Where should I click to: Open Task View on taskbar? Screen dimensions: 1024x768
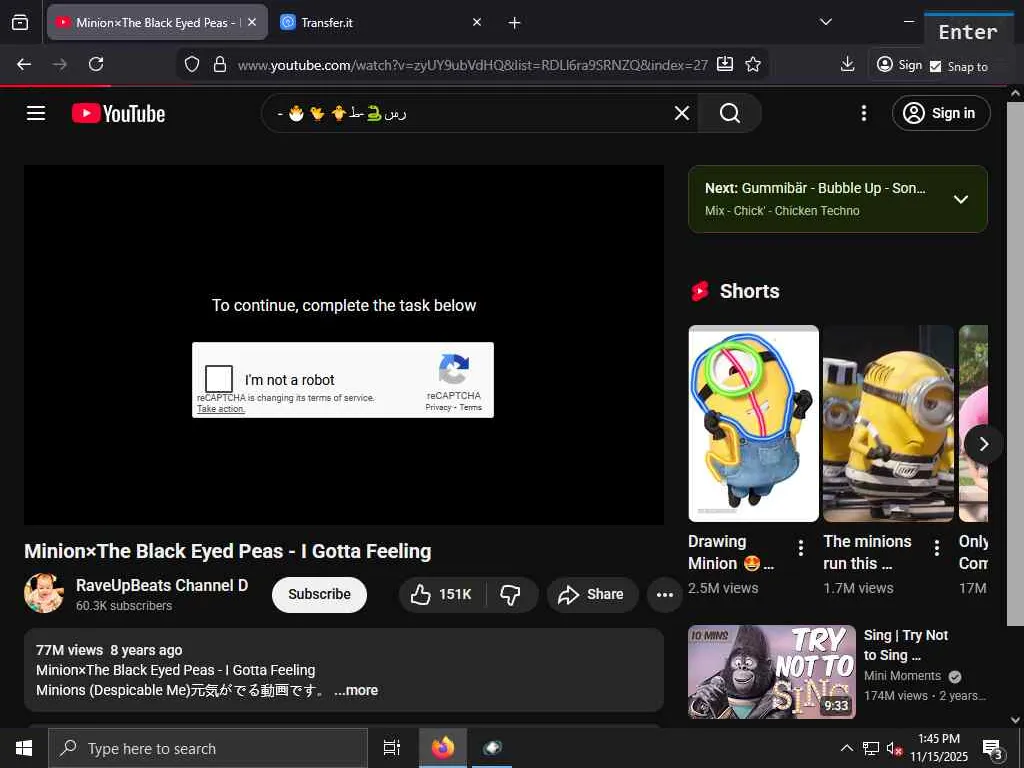tap(392, 748)
